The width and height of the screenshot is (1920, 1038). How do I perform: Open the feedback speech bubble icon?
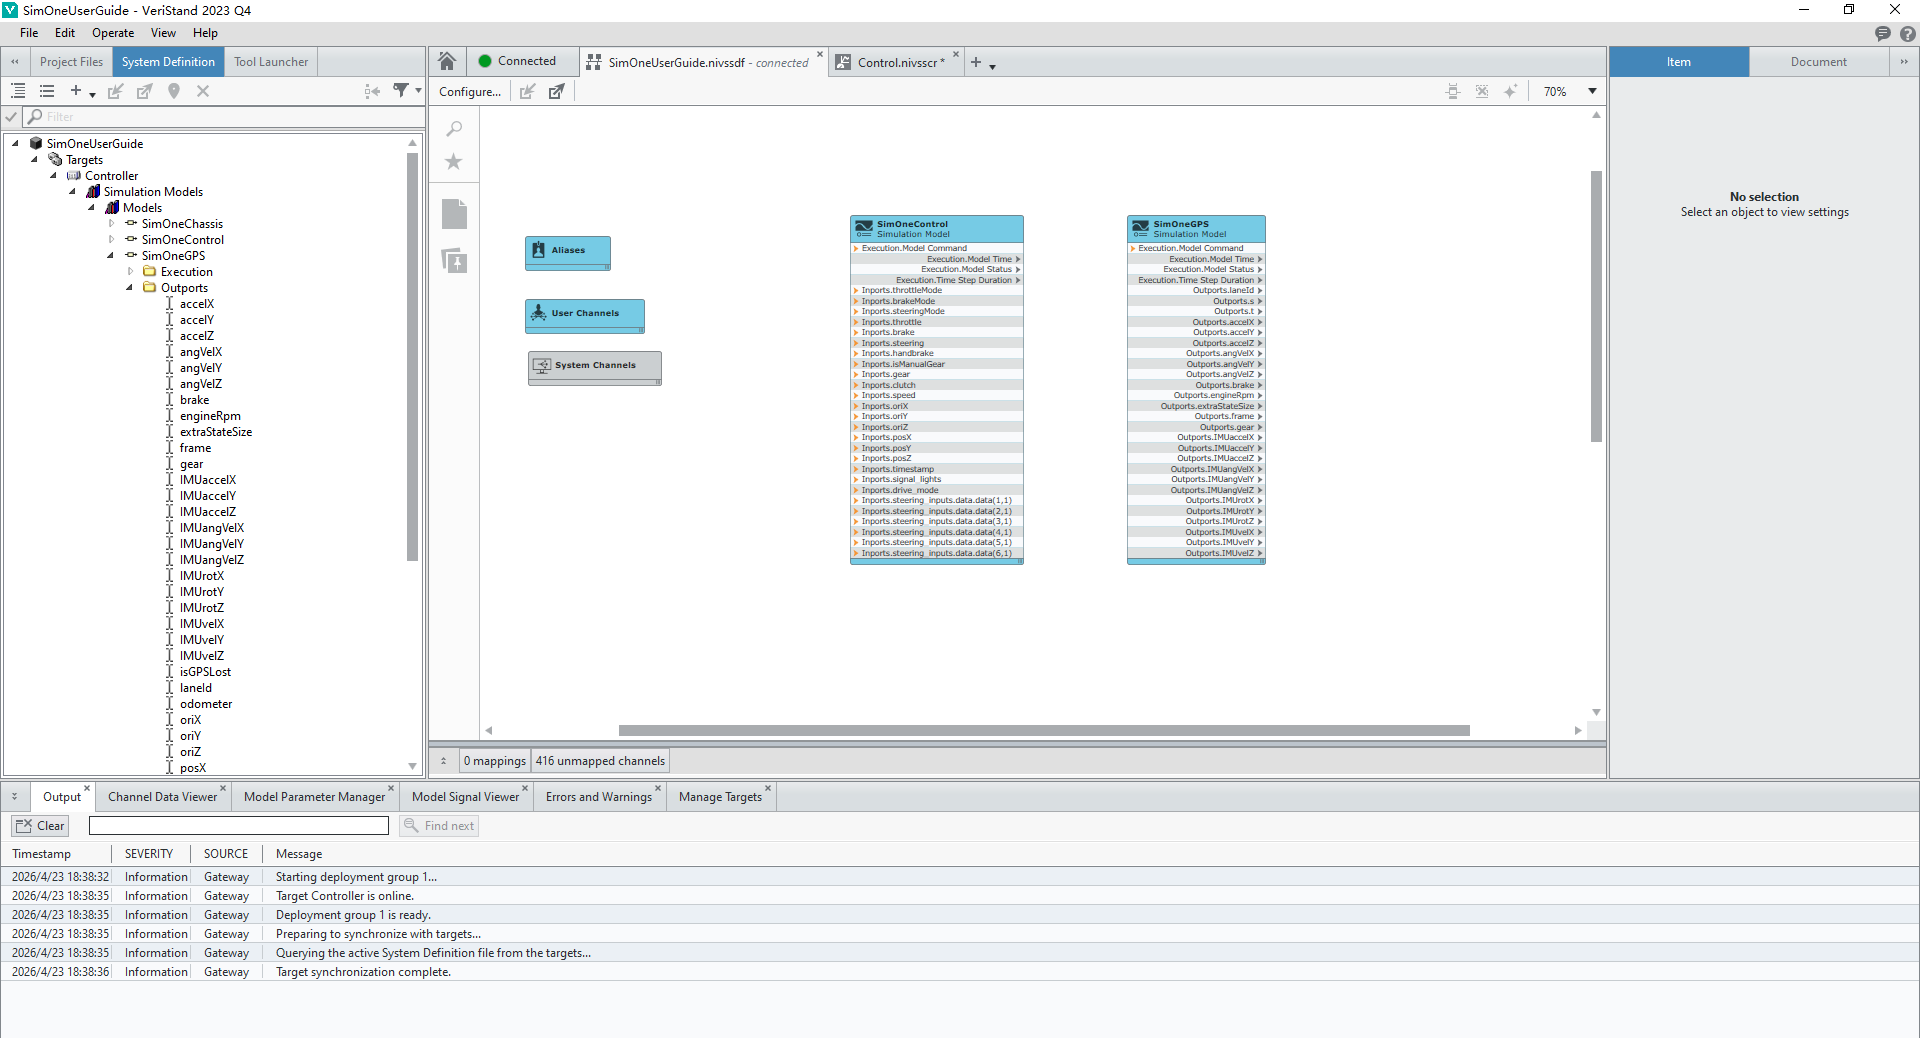pos(1883,33)
